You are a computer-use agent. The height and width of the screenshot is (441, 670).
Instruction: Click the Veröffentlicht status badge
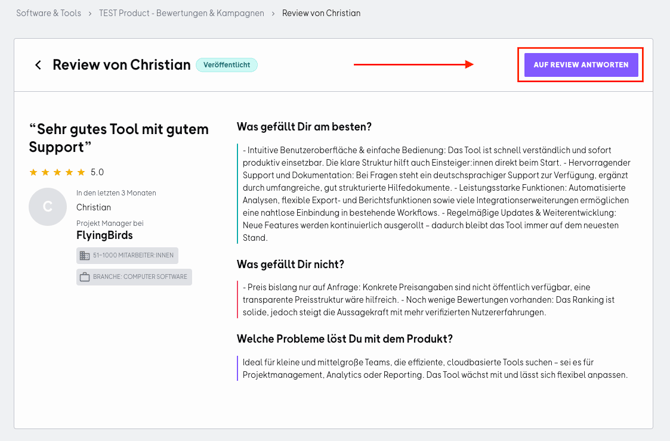pos(226,65)
